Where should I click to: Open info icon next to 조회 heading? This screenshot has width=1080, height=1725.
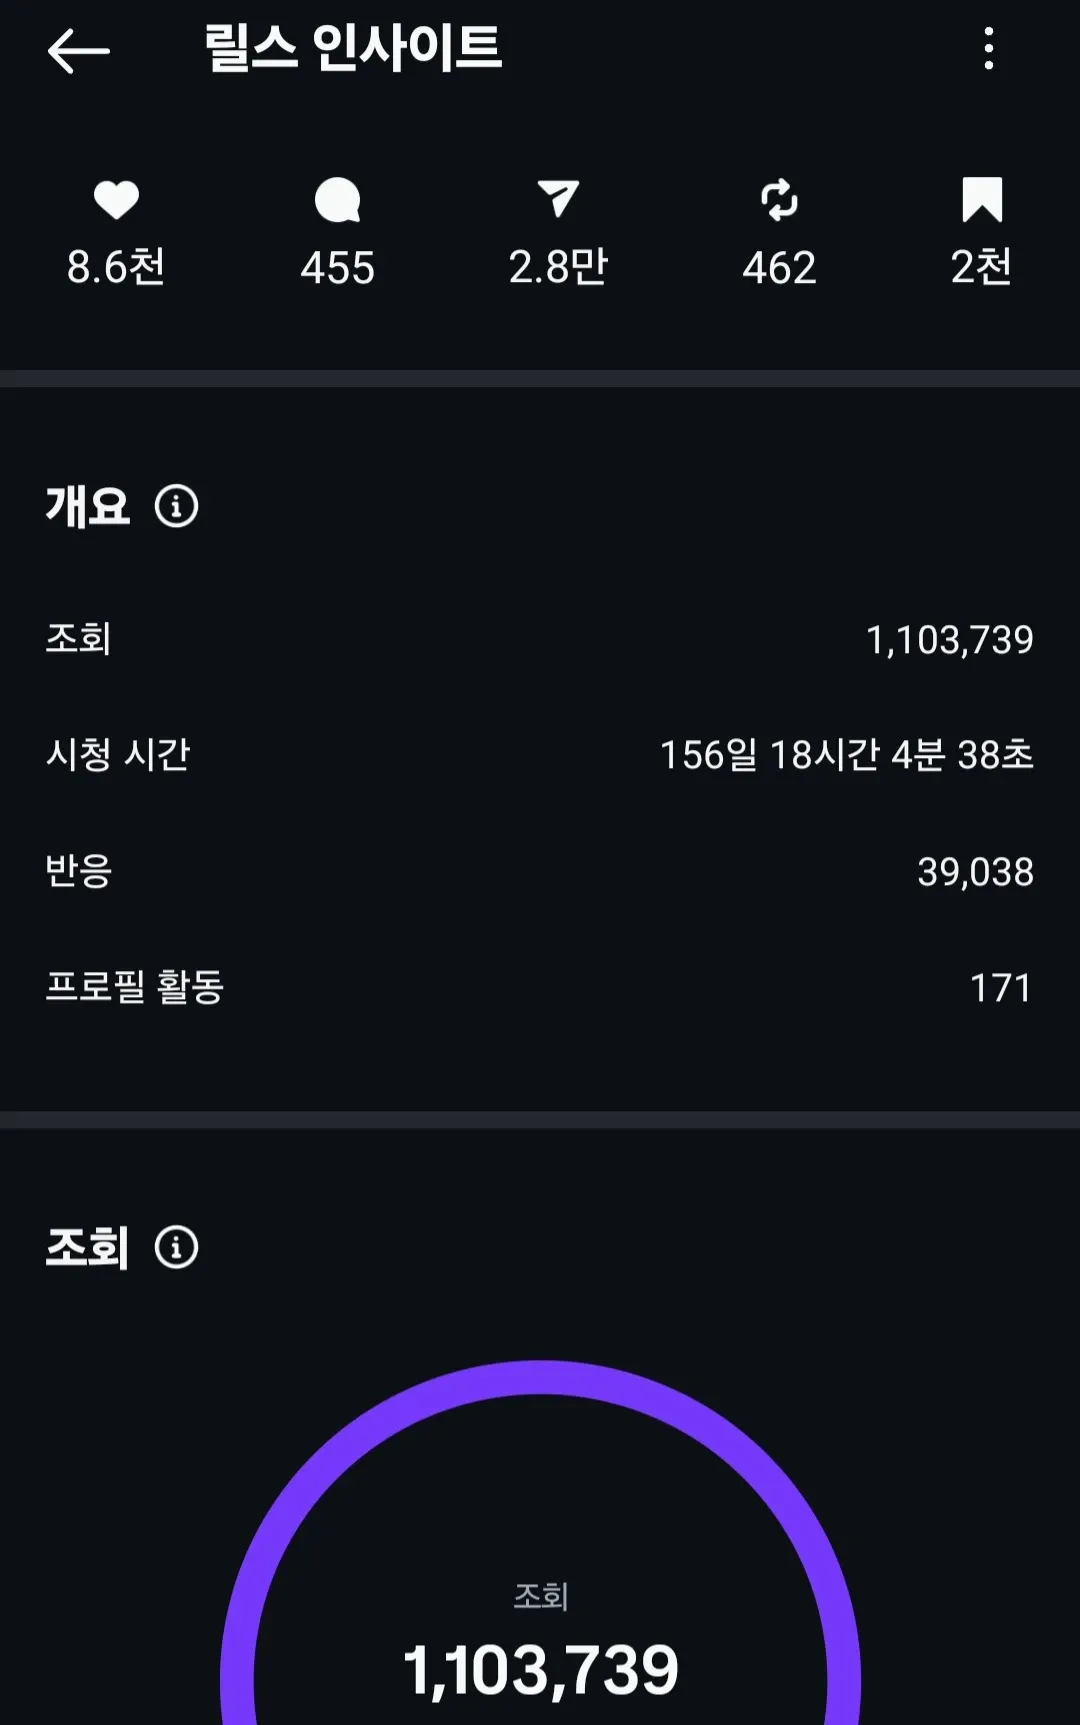(x=177, y=1247)
